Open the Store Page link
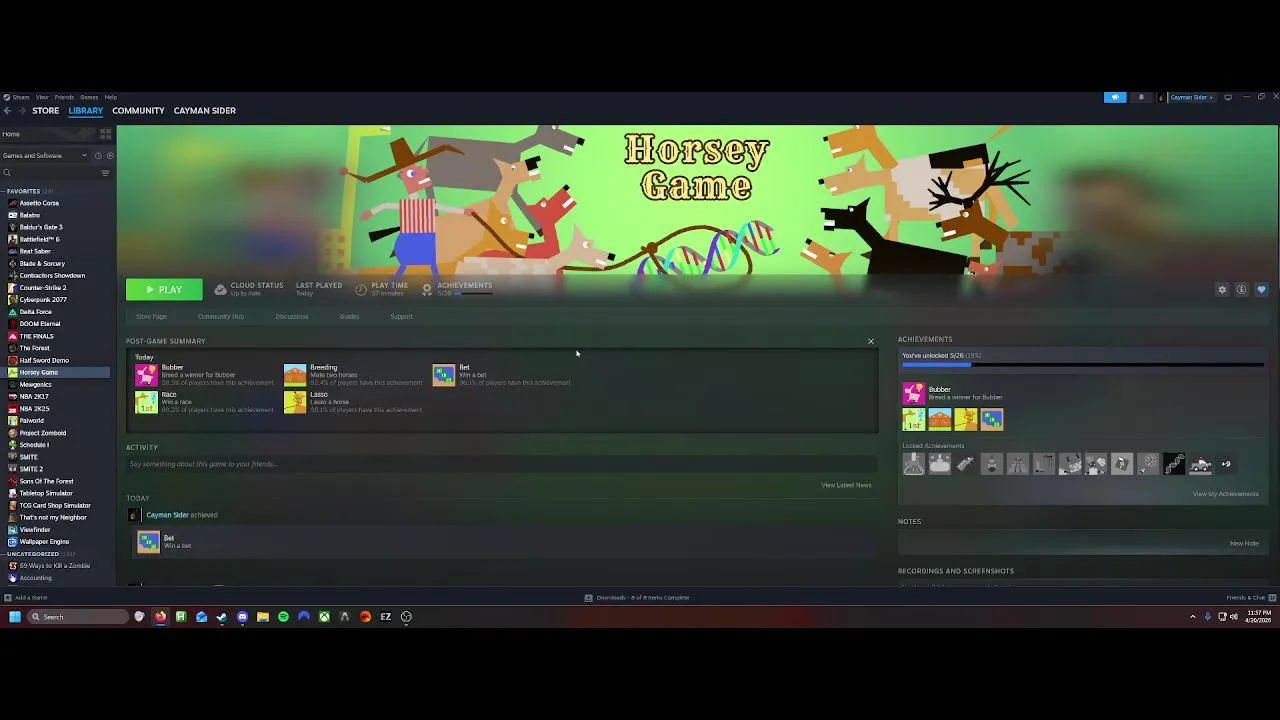Viewport: 1280px width, 720px height. click(x=151, y=317)
